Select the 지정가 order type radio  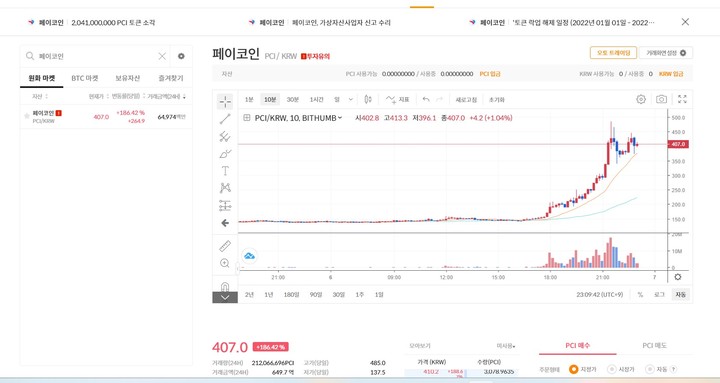(x=573, y=369)
